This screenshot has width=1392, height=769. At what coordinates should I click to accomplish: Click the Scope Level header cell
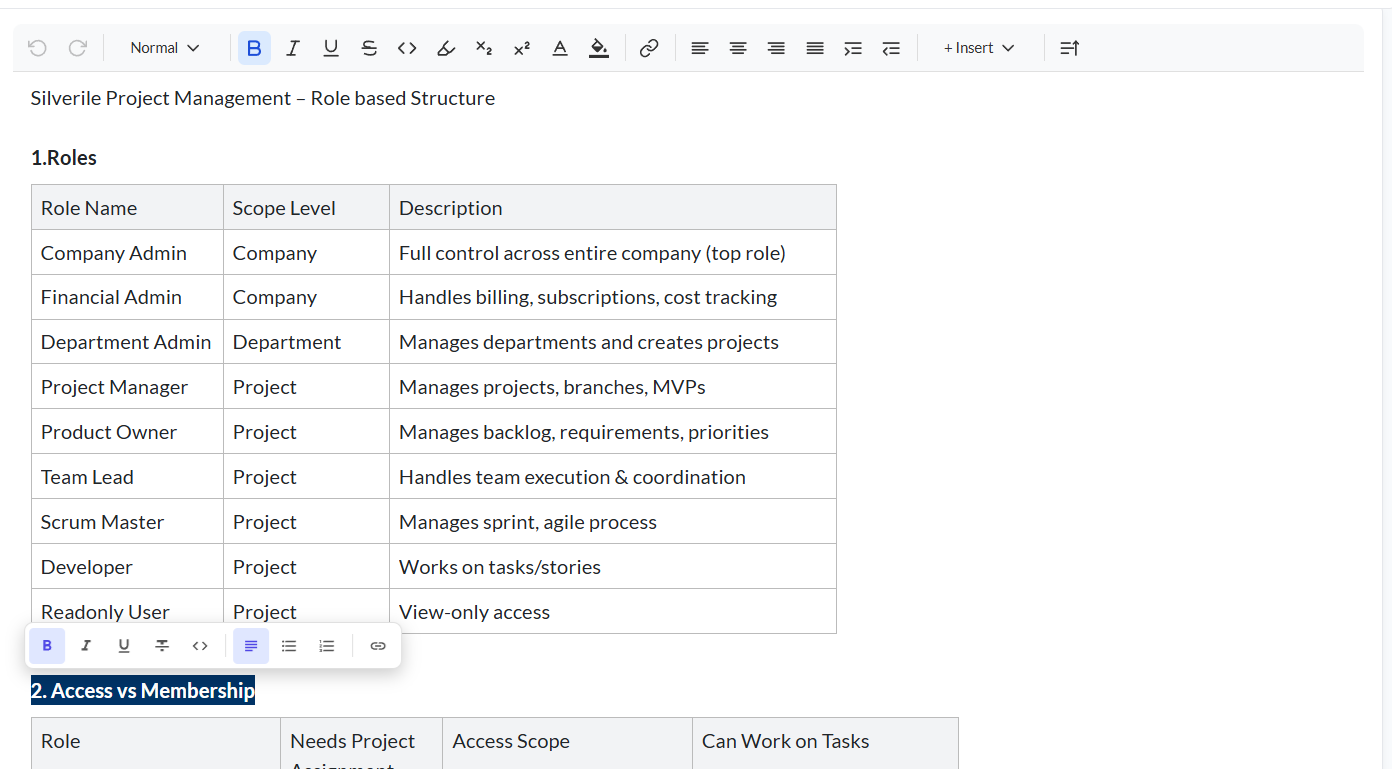click(x=306, y=208)
